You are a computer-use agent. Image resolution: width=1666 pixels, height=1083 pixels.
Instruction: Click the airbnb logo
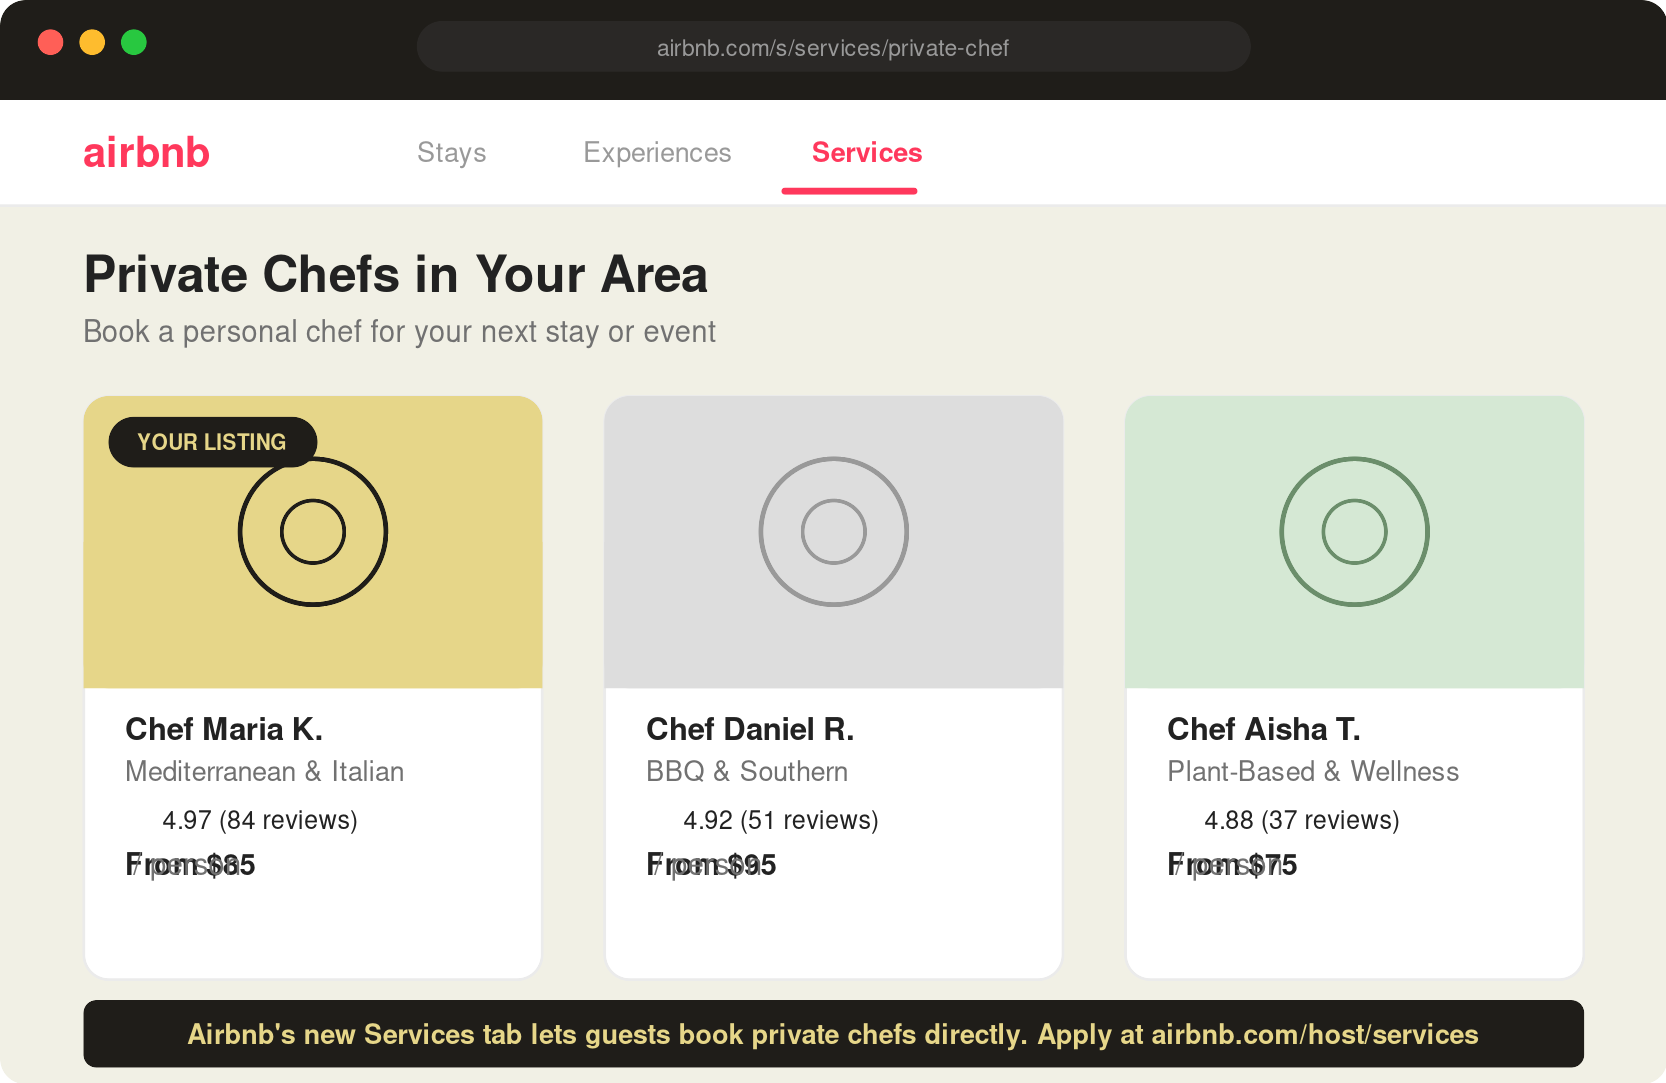click(x=146, y=152)
